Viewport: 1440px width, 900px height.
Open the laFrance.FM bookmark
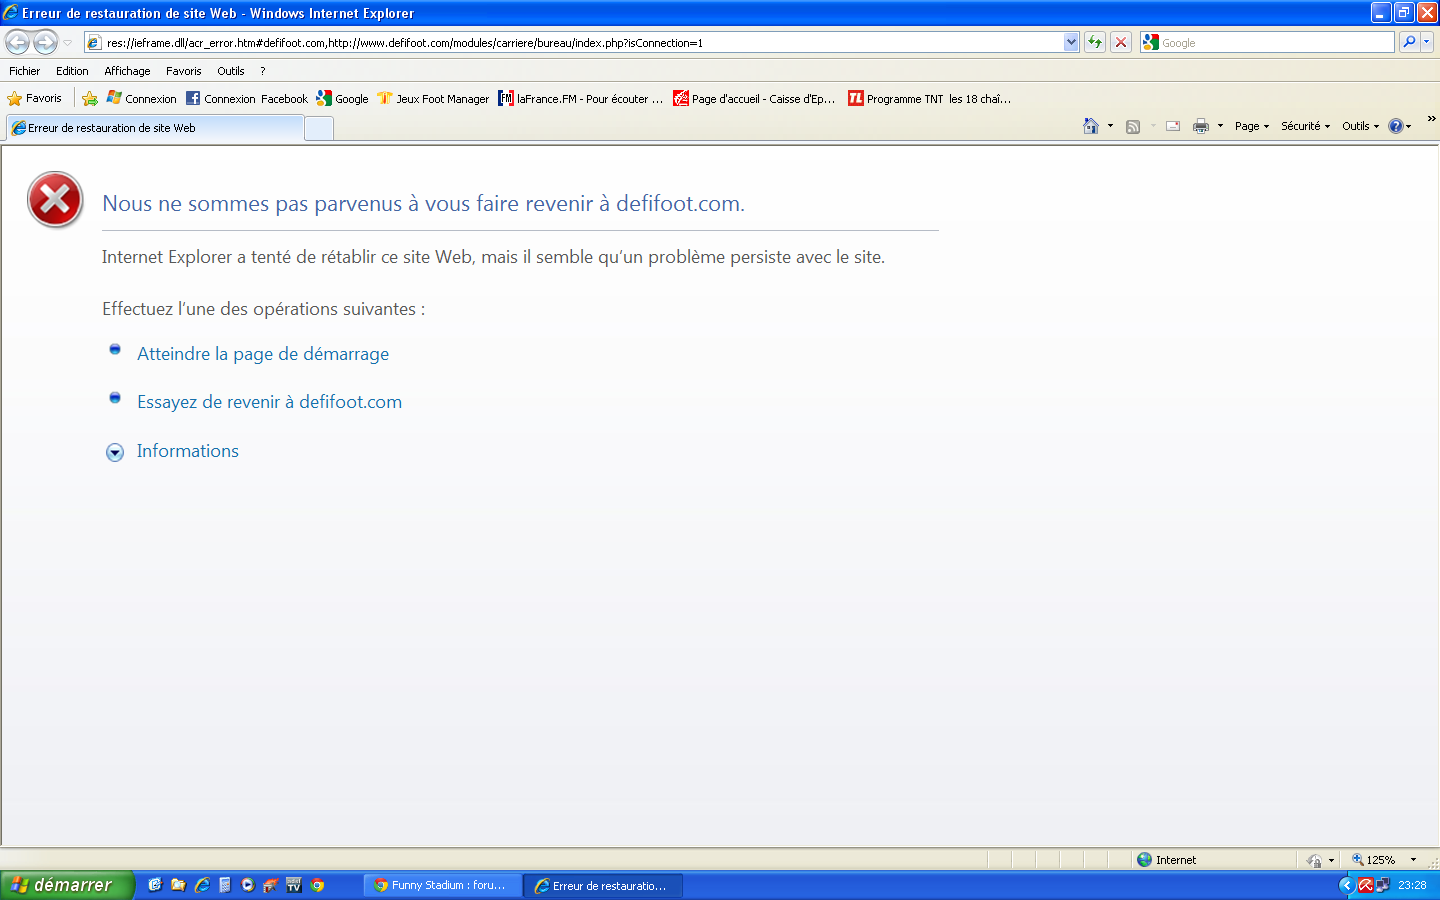[x=581, y=98]
